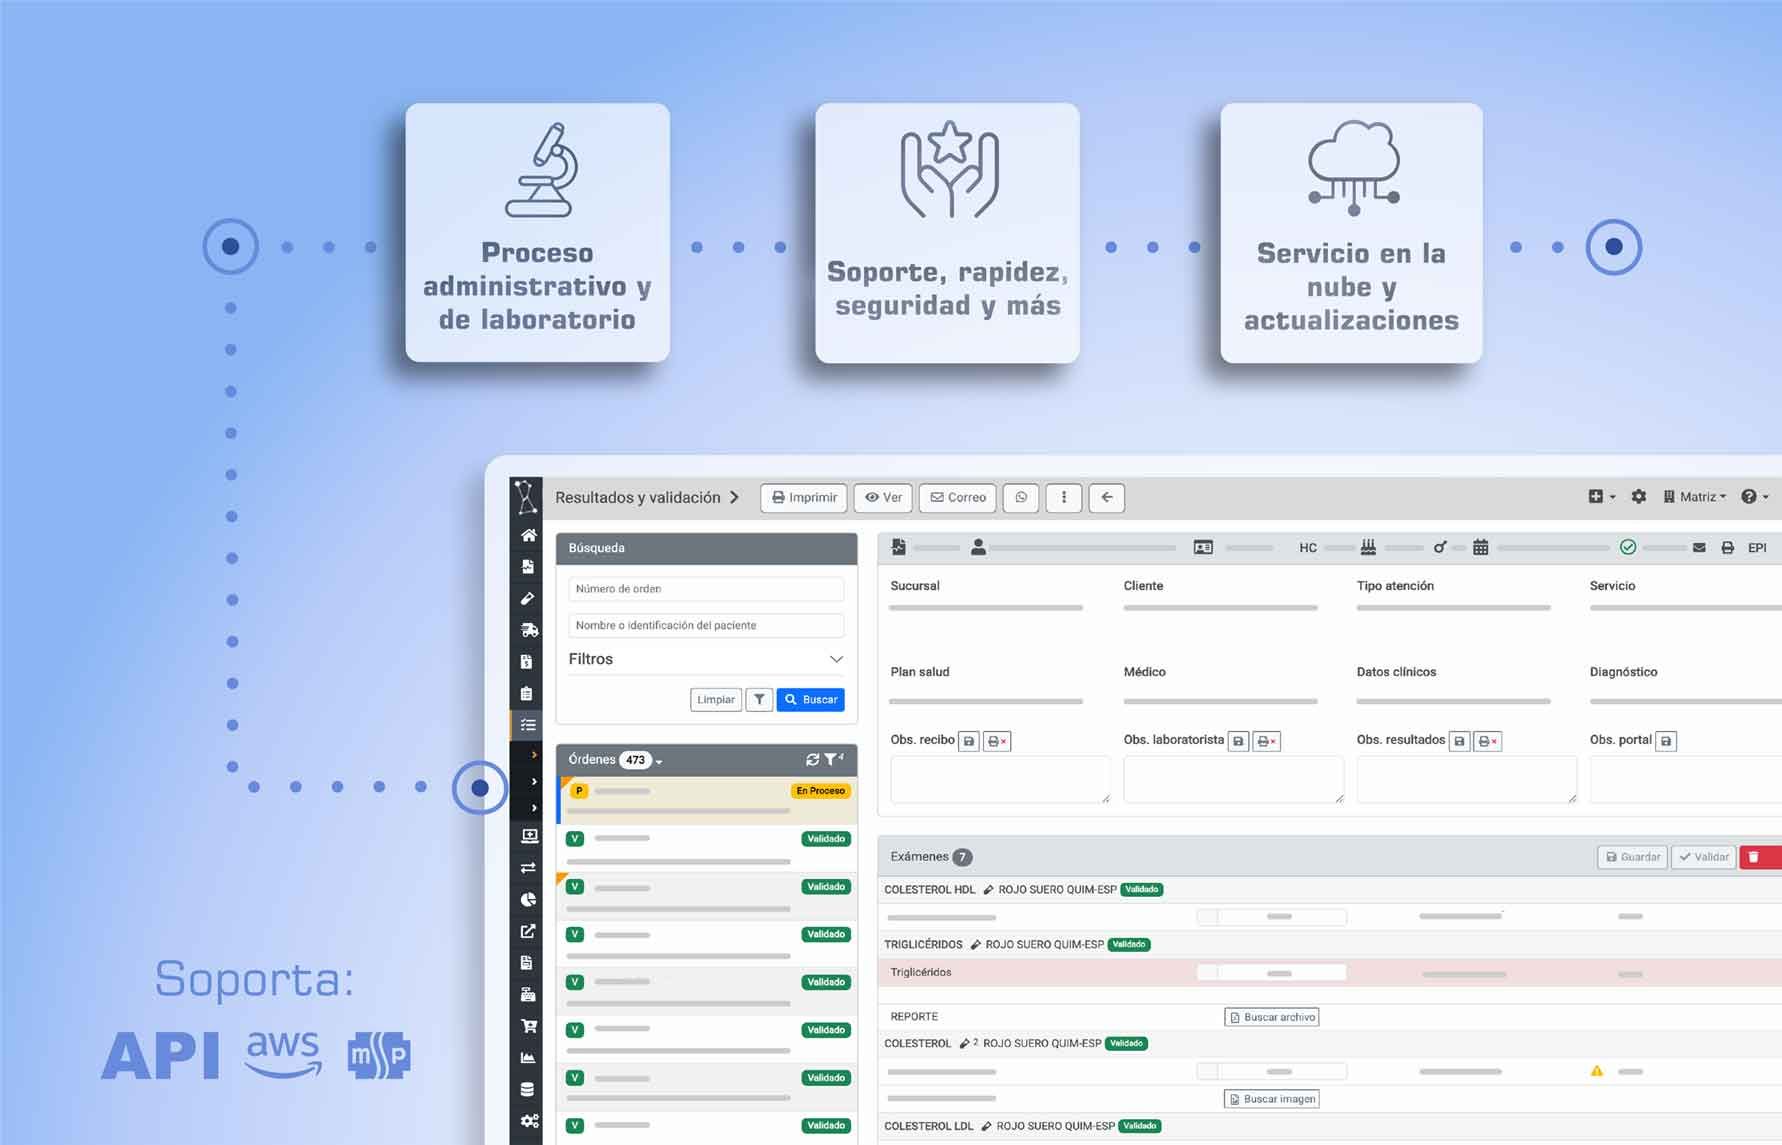The image size is (1782, 1145).
Task: Open the Órdenes 473 dropdown caret
Action: (x=659, y=762)
